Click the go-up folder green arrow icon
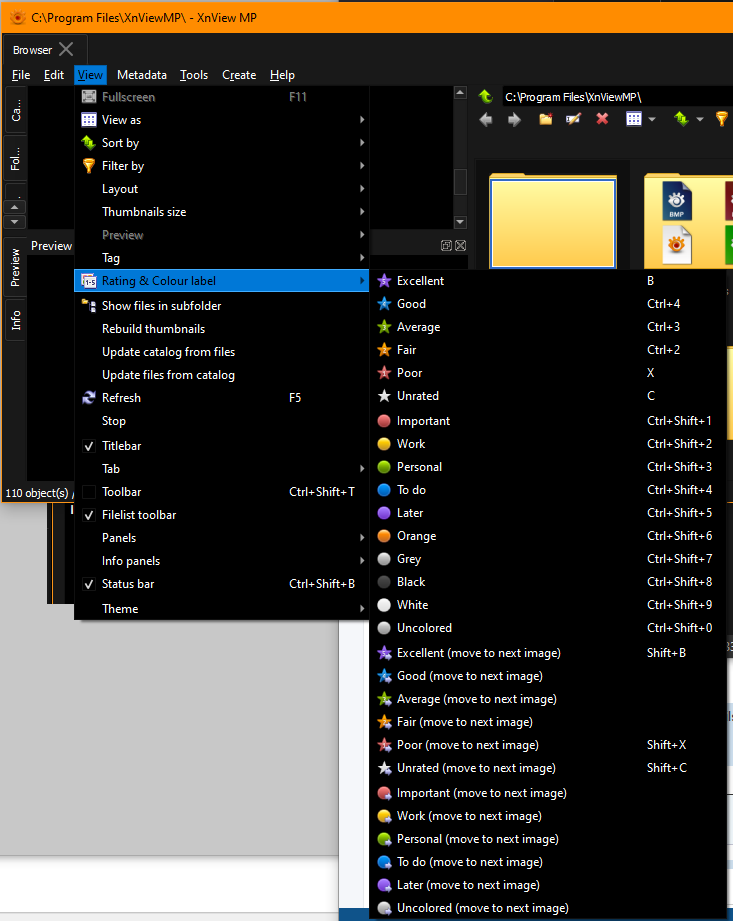Viewport: 733px width, 921px height. [x=486, y=96]
